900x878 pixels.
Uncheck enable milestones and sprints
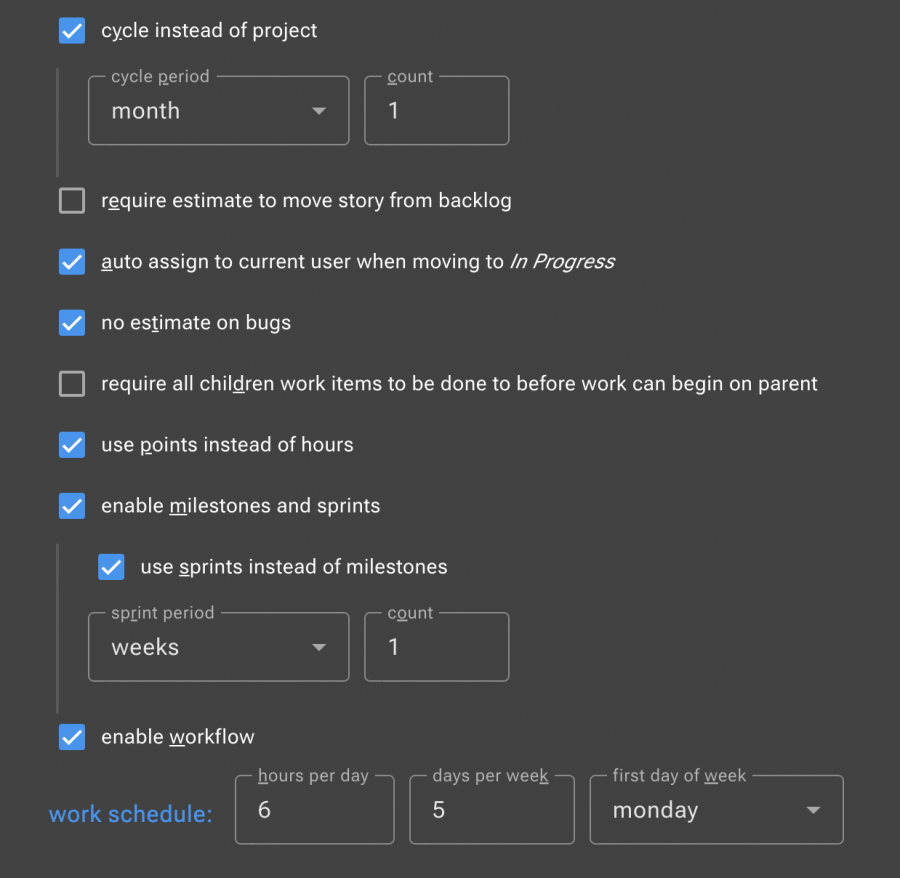point(72,506)
